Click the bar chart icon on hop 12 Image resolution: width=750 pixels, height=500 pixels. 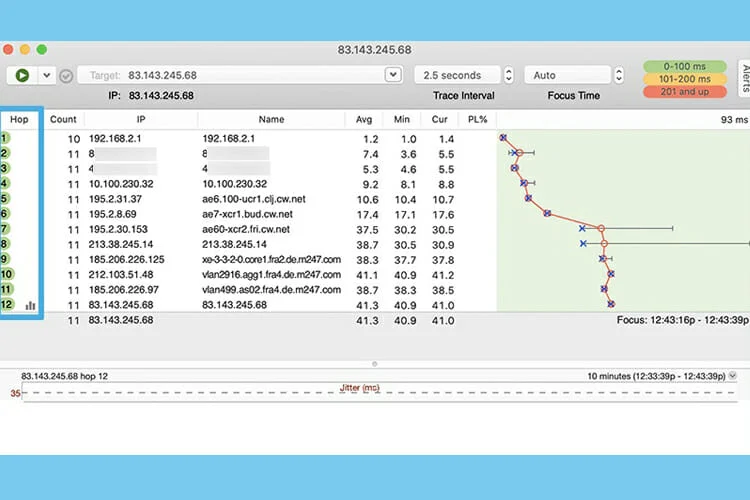pos(30,305)
